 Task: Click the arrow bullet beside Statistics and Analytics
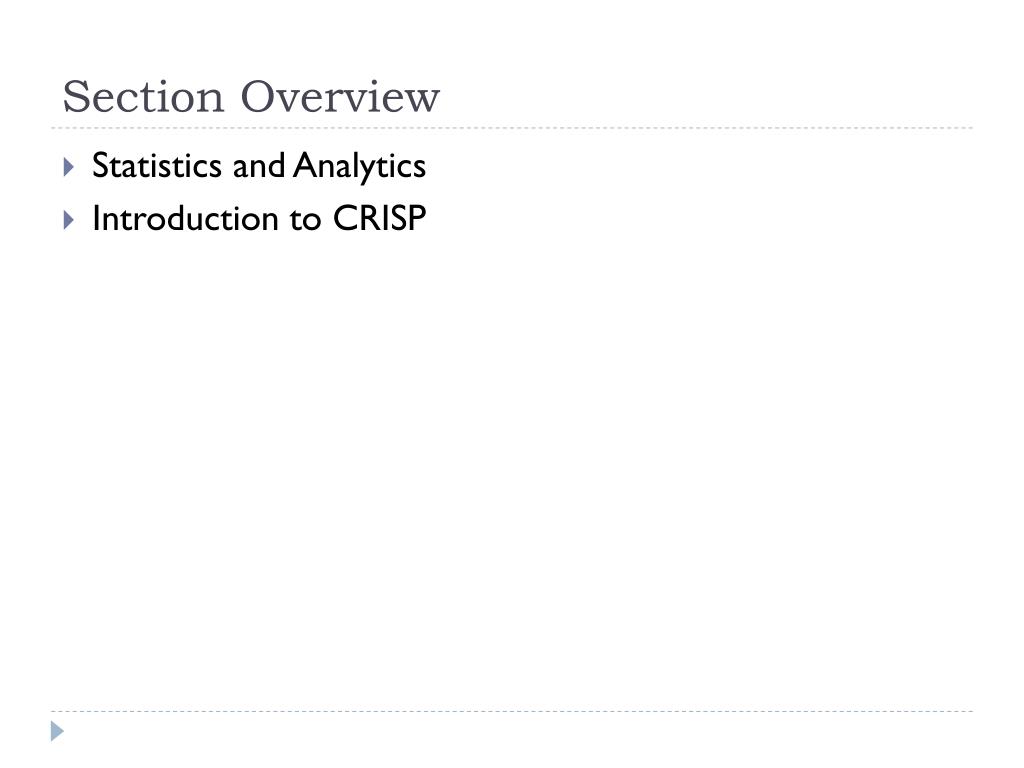69,167
